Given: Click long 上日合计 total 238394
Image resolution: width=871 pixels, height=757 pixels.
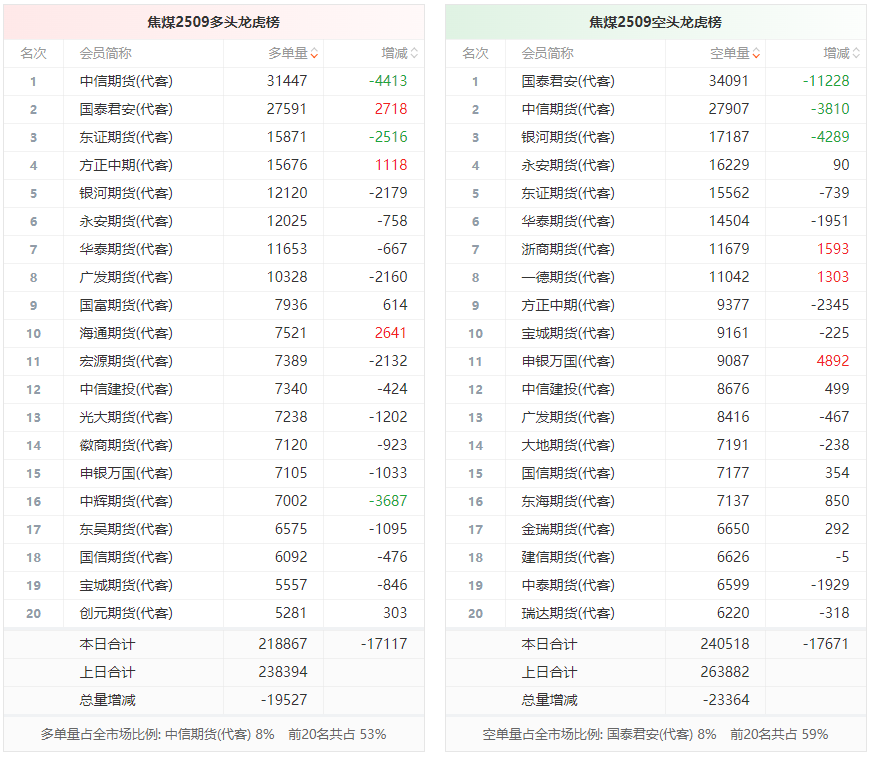Looking at the screenshot, I should [283, 672].
